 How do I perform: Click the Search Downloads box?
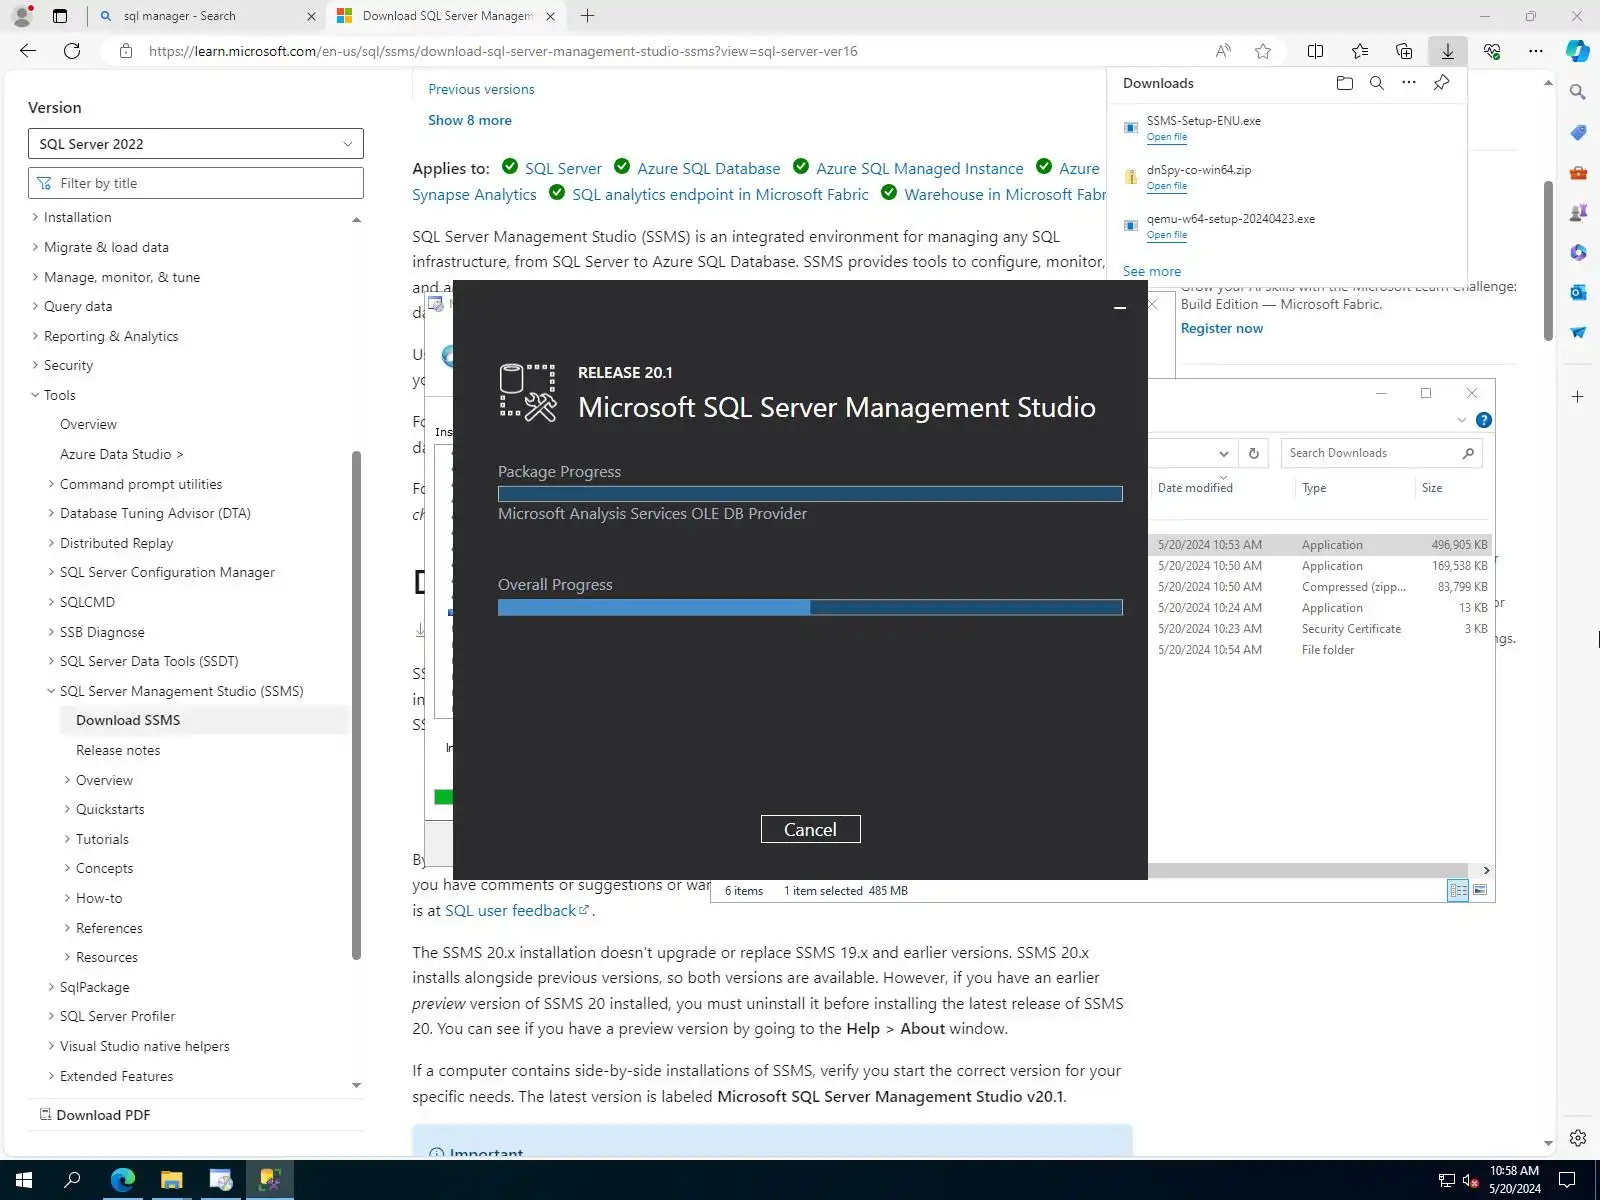click(x=1381, y=453)
